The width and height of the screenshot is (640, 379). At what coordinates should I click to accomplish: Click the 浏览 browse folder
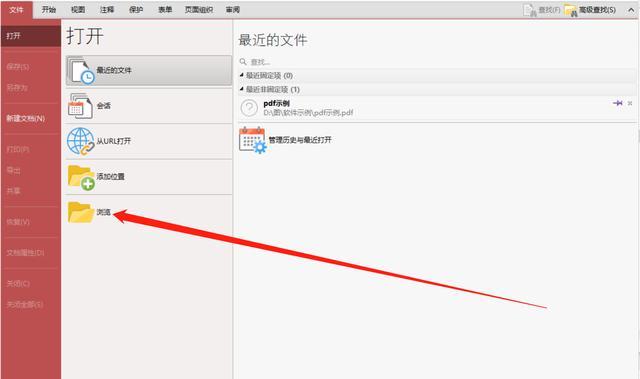pyautogui.click(x=149, y=212)
